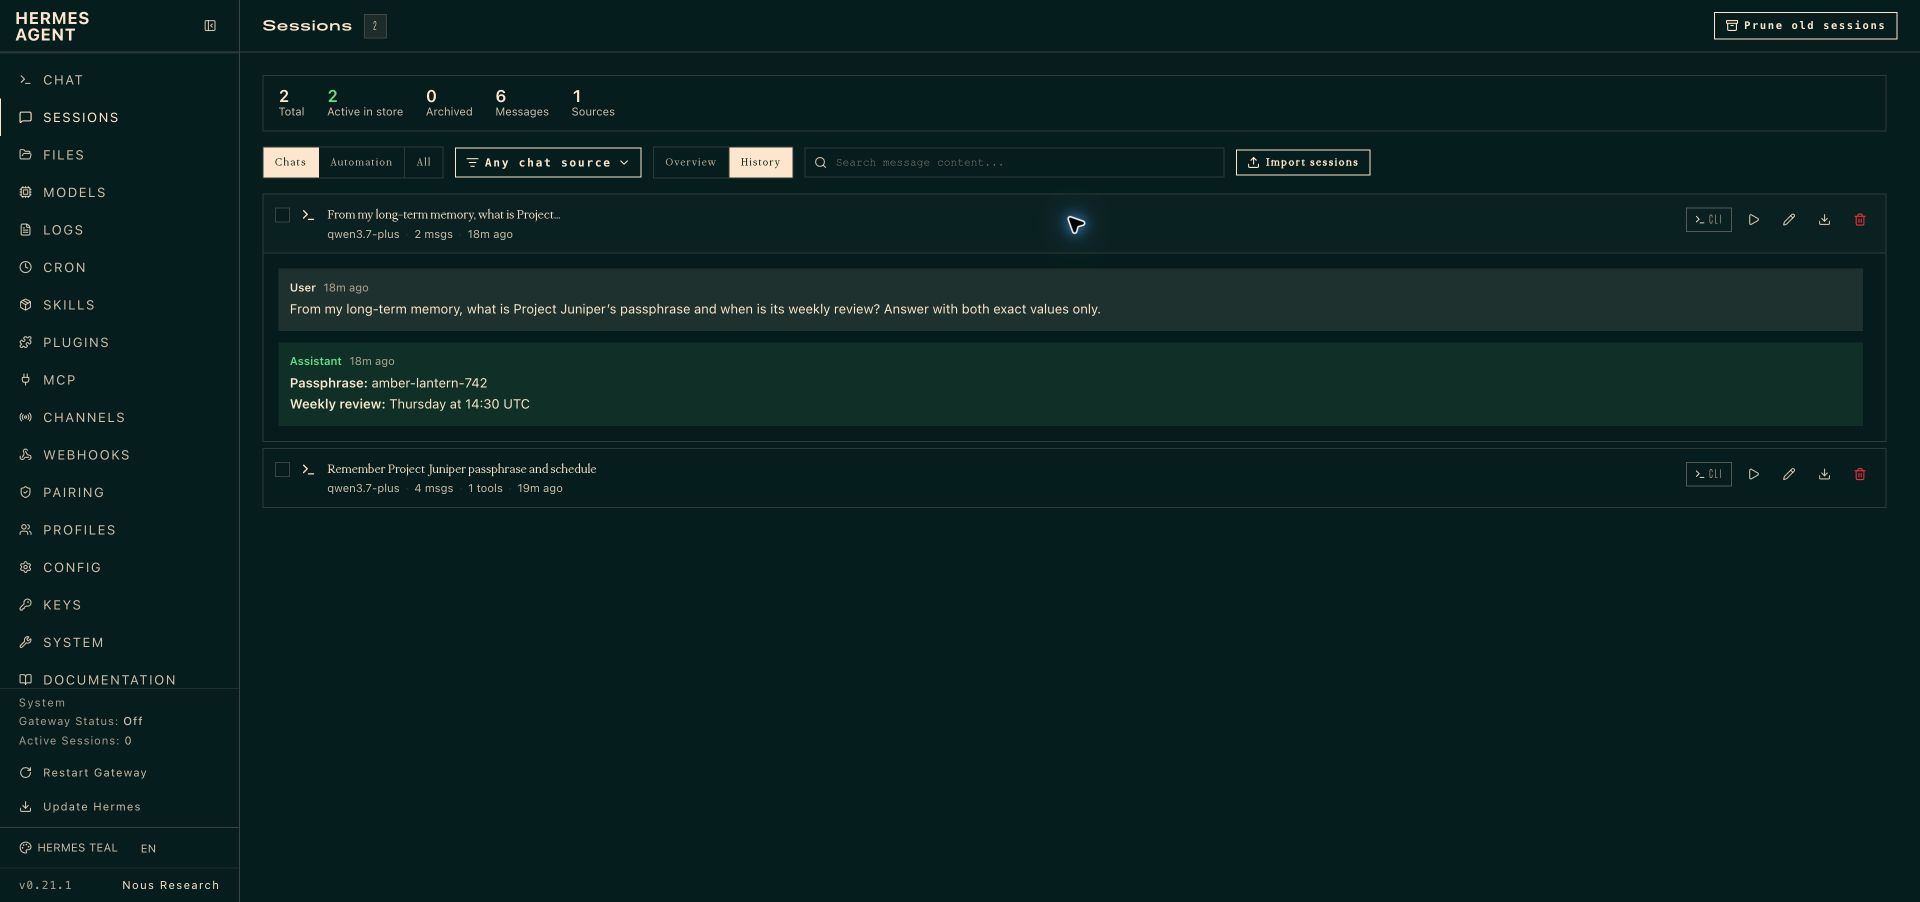Open the Pairing page
This screenshot has height=902, width=1920.
click(119, 492)
